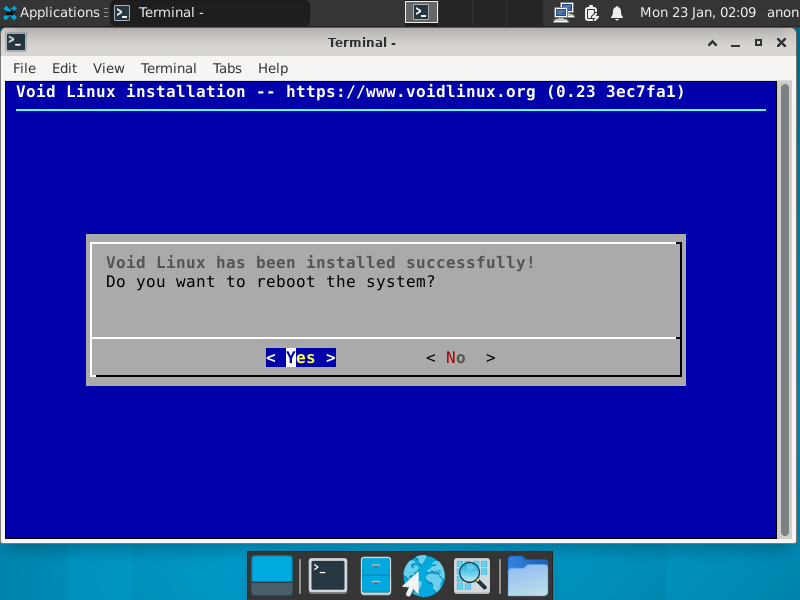Launch Web Browser globe icon in dock

point(423,576)
